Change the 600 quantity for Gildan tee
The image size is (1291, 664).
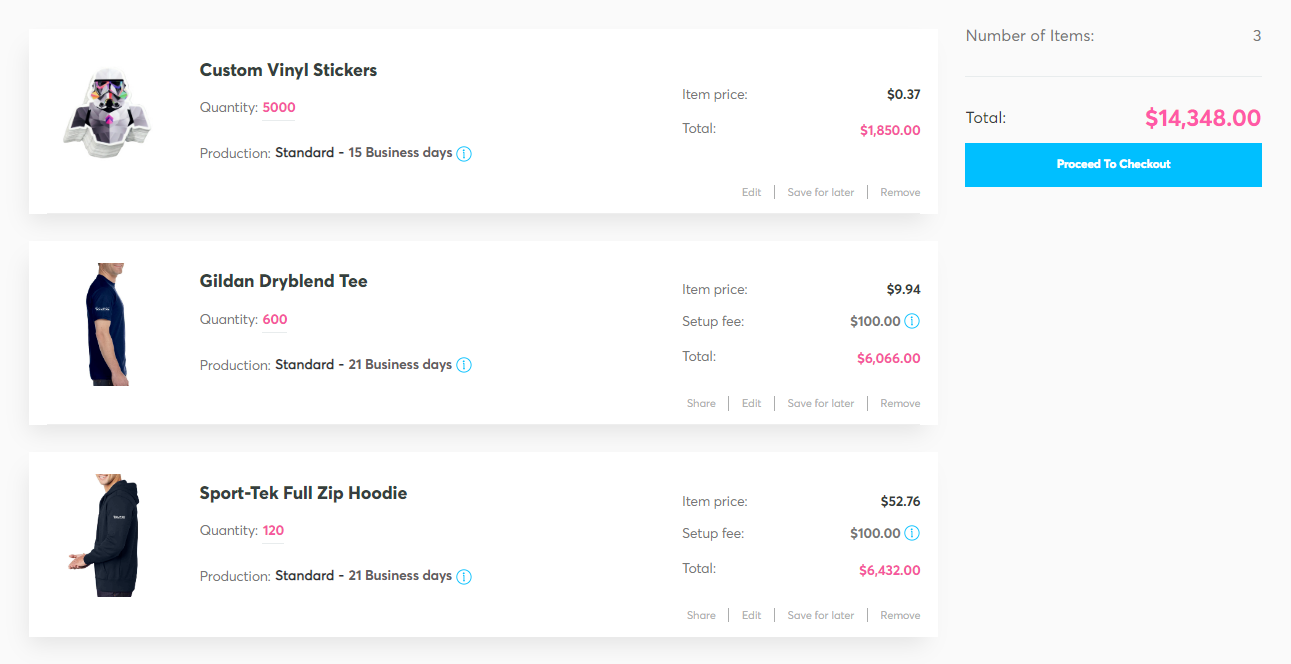click(275, 320)
